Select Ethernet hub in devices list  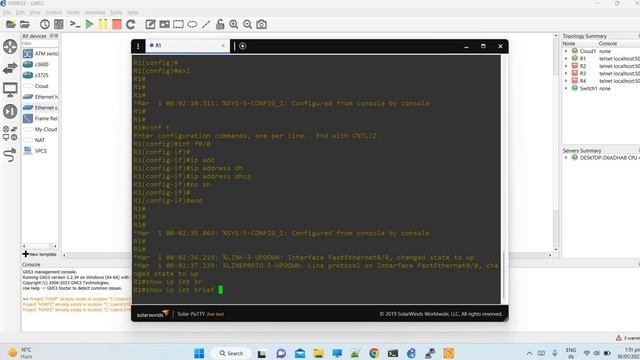pyautogui.click(x=40, y=97)
